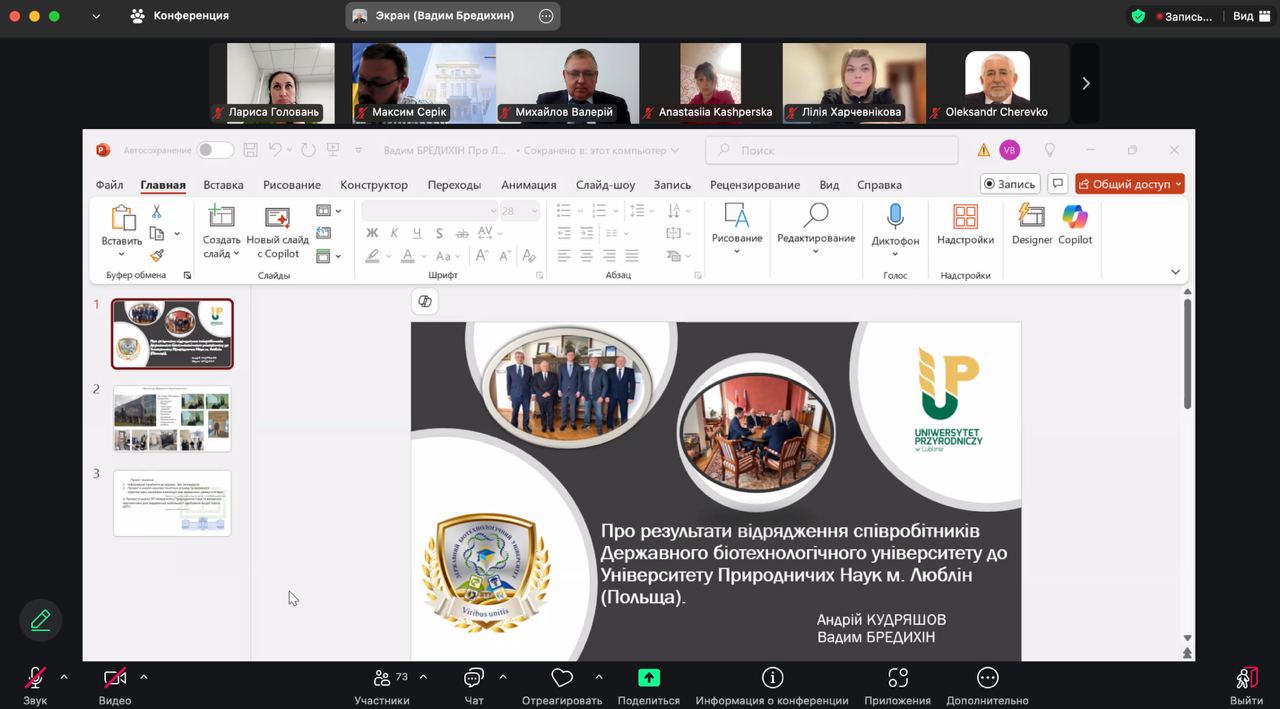1280x709 pixels.
Task: Switch to the Рисование ribbon tab
Action: (x=292, y=185)
